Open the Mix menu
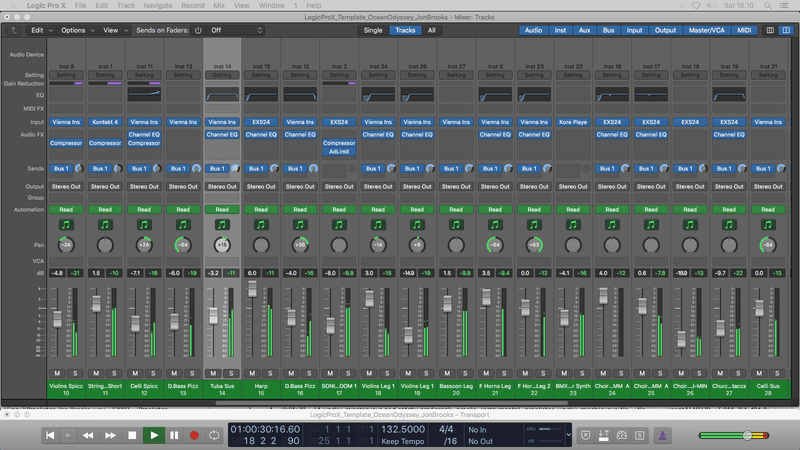800x450 pixels. 219,6
